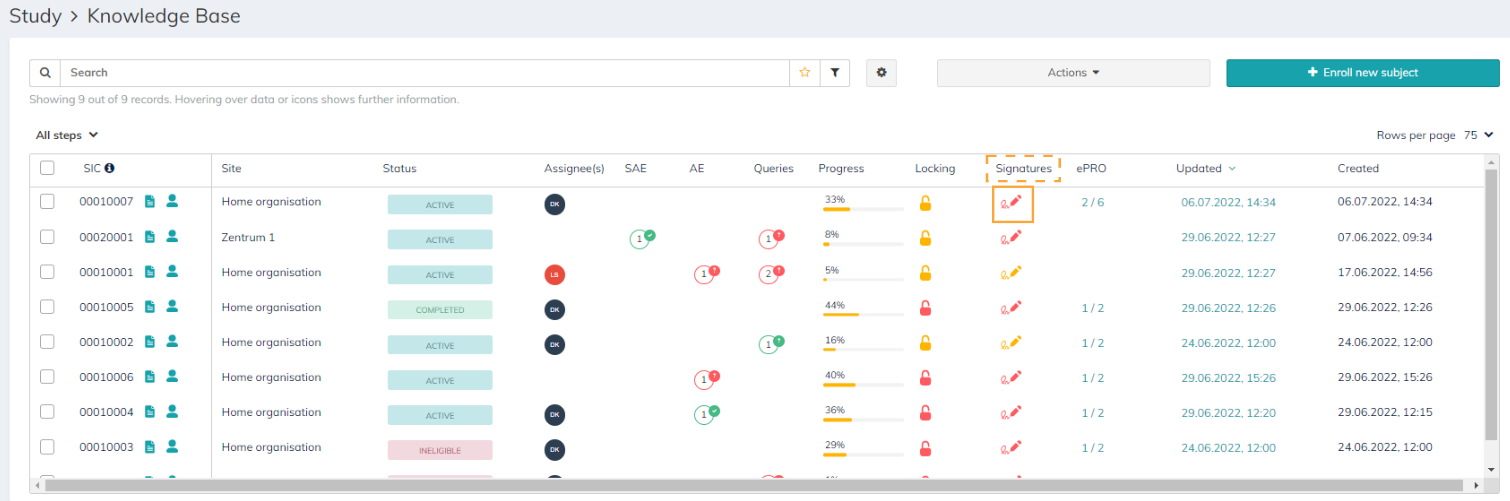Viewport: 1510px width, 501px height.
Task: Open table settings gear icon
Action: tap(881, 73)
